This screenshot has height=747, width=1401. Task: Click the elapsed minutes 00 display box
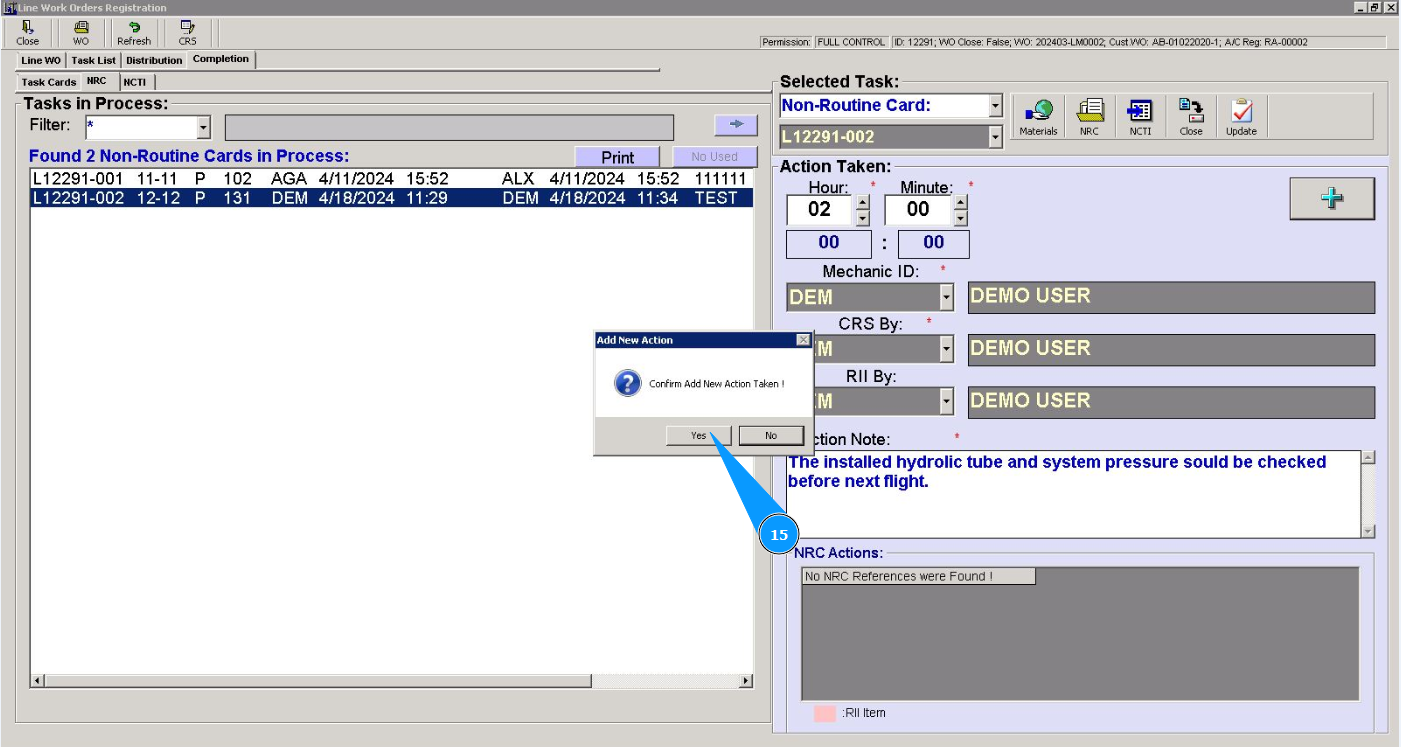point(934,243)
